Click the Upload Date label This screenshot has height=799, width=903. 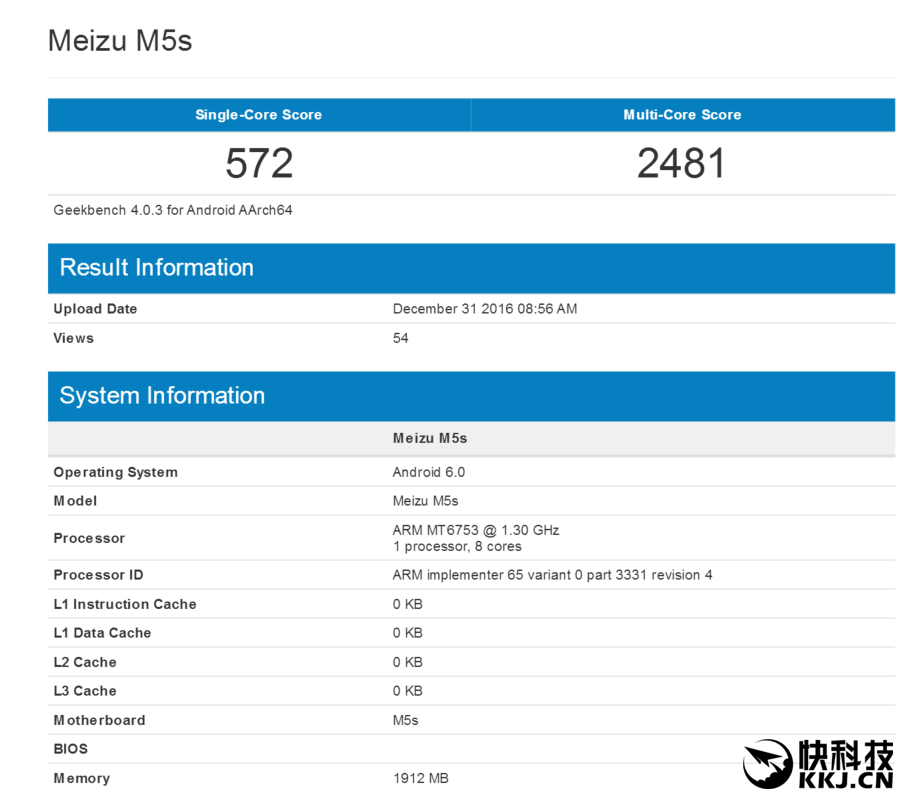point(95,309)
